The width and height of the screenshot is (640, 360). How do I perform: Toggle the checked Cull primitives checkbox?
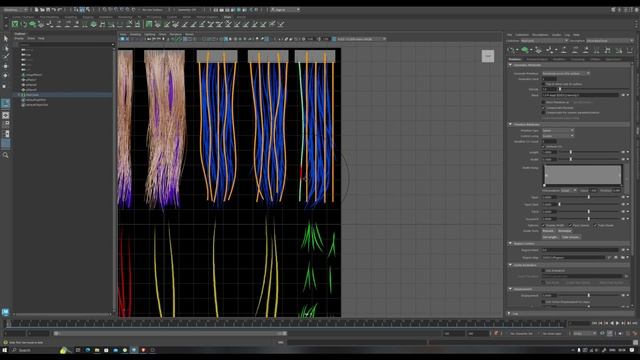point(544,108)
